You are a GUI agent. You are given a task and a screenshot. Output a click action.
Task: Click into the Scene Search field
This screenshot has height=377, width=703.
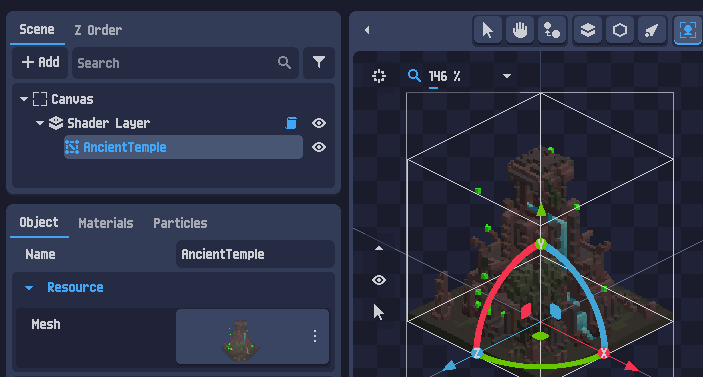click(185, 63)
